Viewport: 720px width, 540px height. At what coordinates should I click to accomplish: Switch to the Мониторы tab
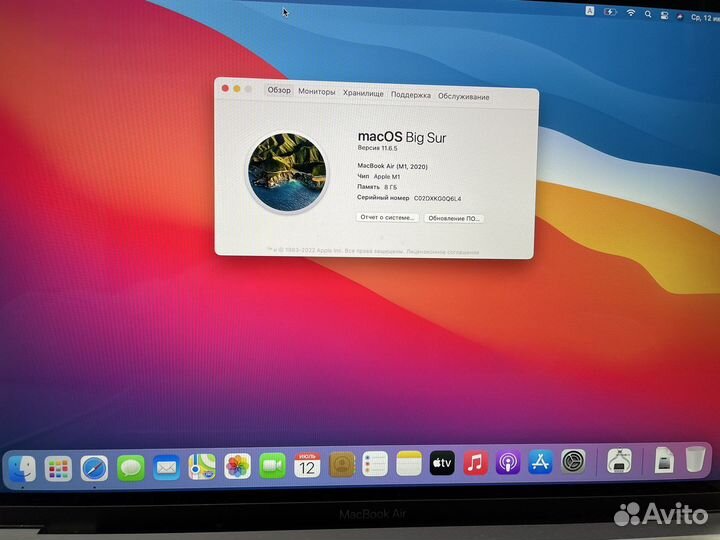[x=317, y=91]
